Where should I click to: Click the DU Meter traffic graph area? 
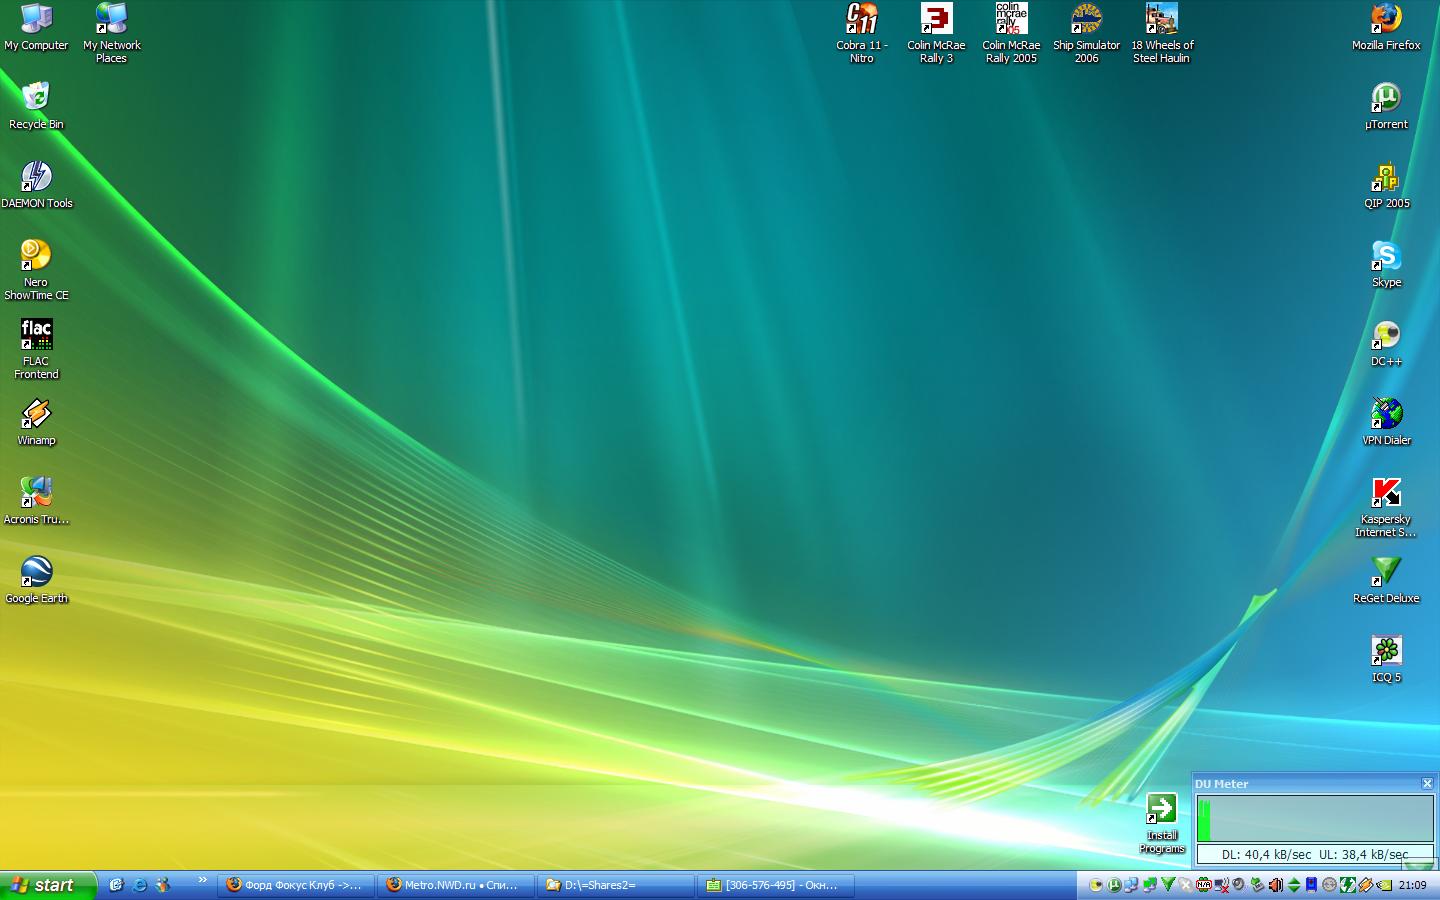click(1315, 819)
